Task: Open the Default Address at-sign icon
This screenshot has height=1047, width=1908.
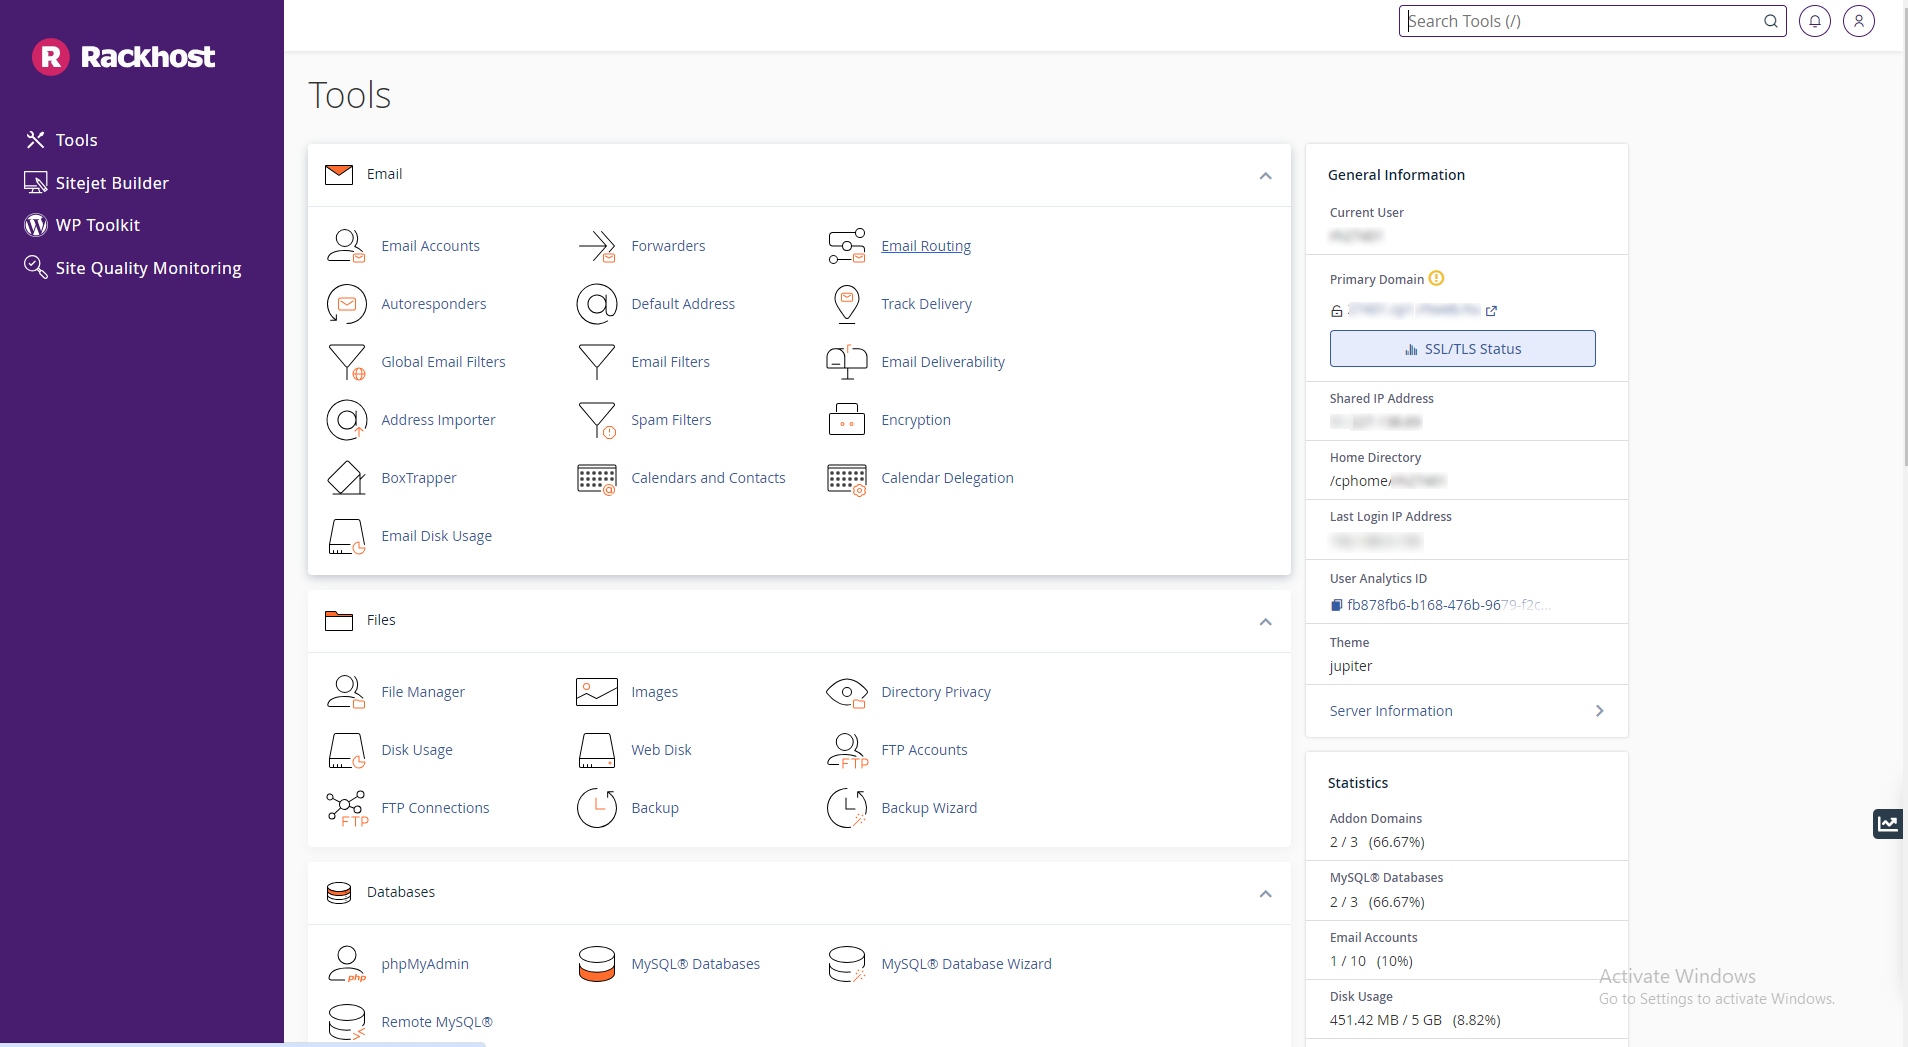Action: tap(597, 304)
